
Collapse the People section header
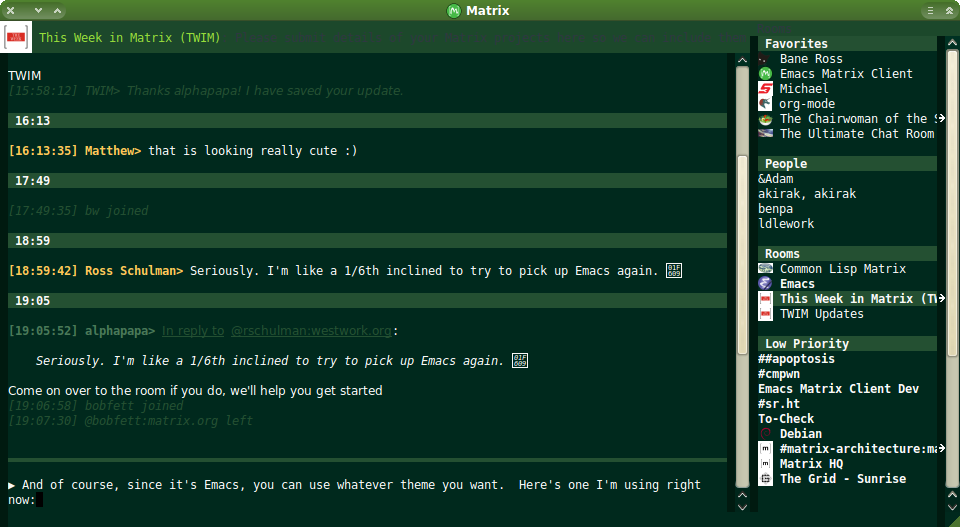tap(785, 164)
